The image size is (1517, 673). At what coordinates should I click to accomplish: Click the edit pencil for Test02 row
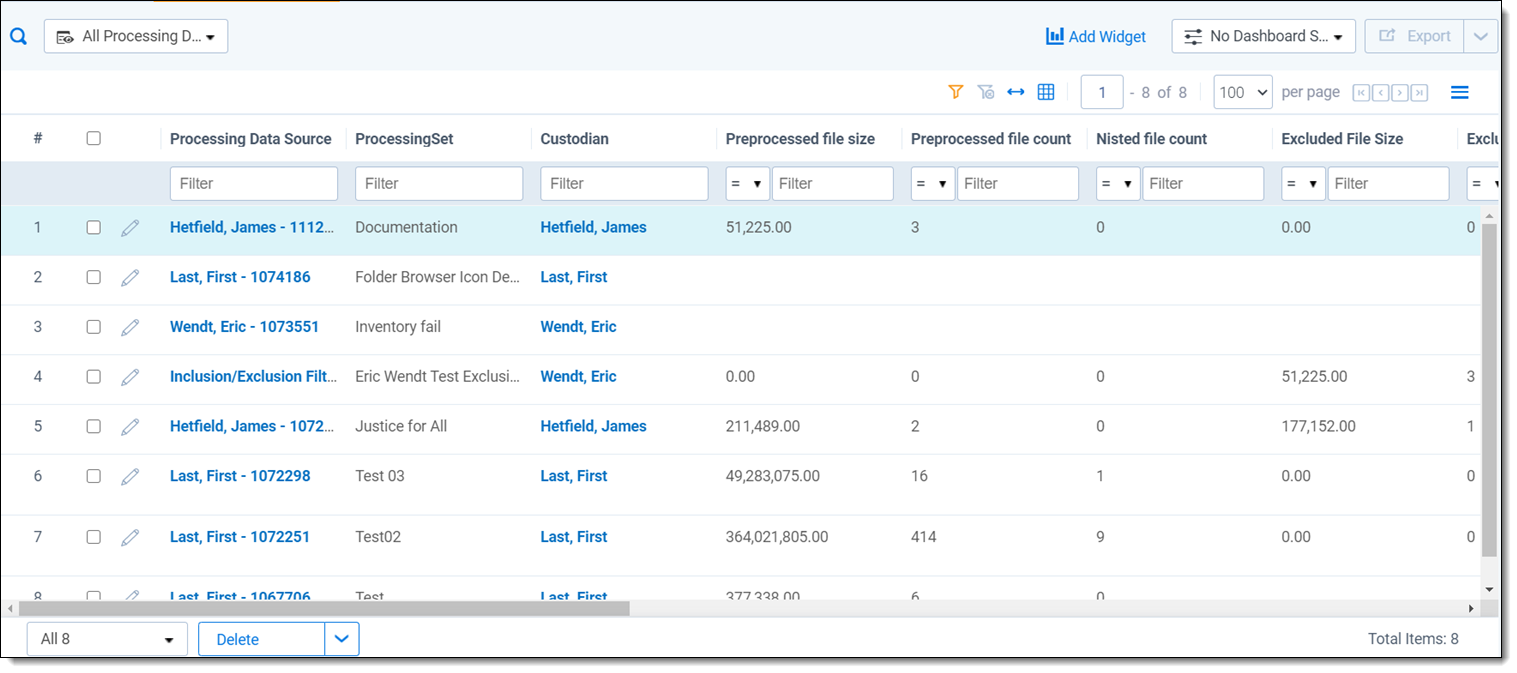pos(130,538)
